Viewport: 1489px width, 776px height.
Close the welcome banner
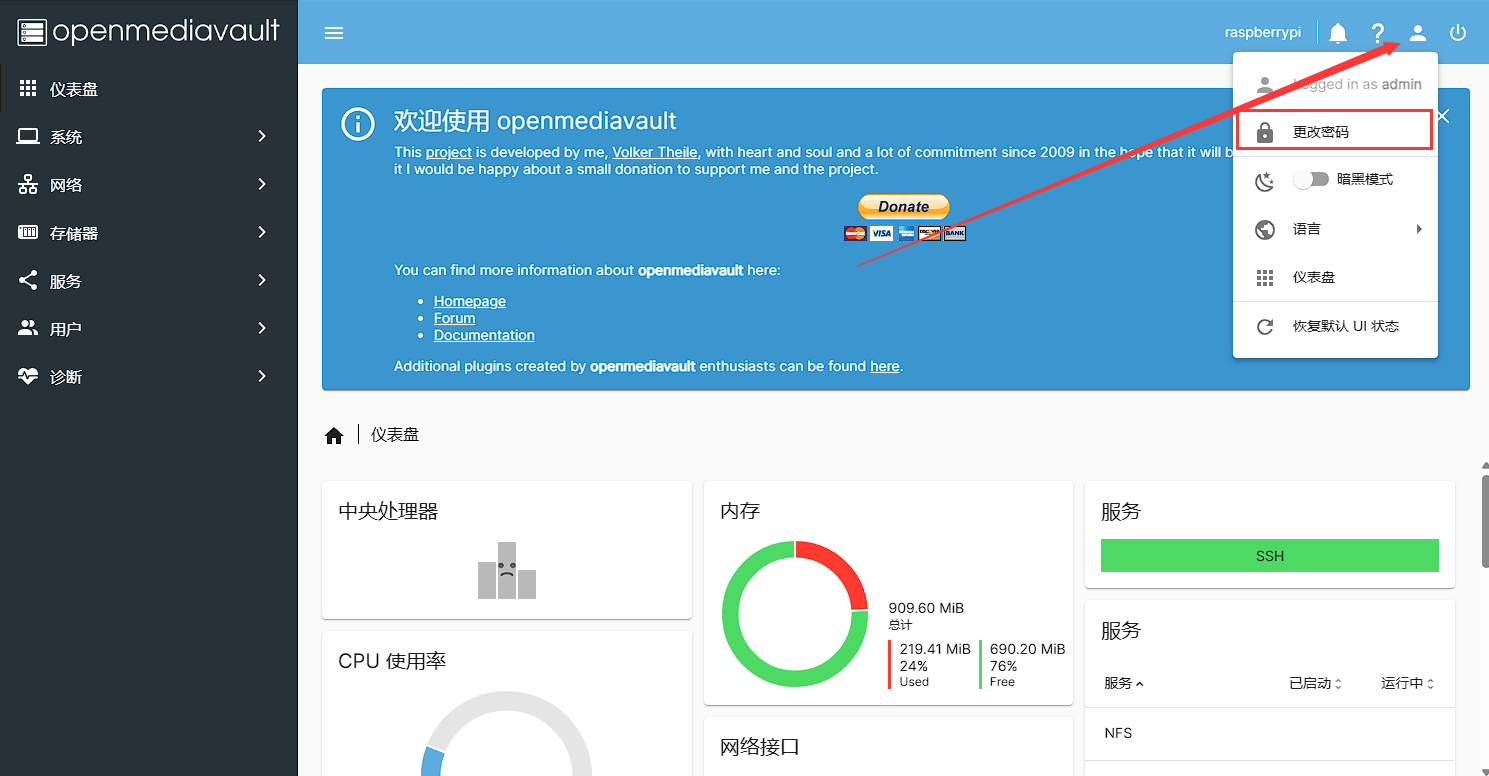1443,116
